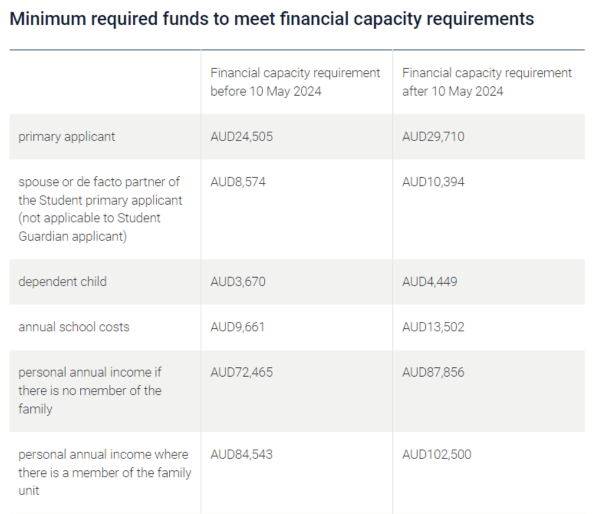Click the 'dependent child' row label
Screen dimensions: 596x514
tap(62, 282)
